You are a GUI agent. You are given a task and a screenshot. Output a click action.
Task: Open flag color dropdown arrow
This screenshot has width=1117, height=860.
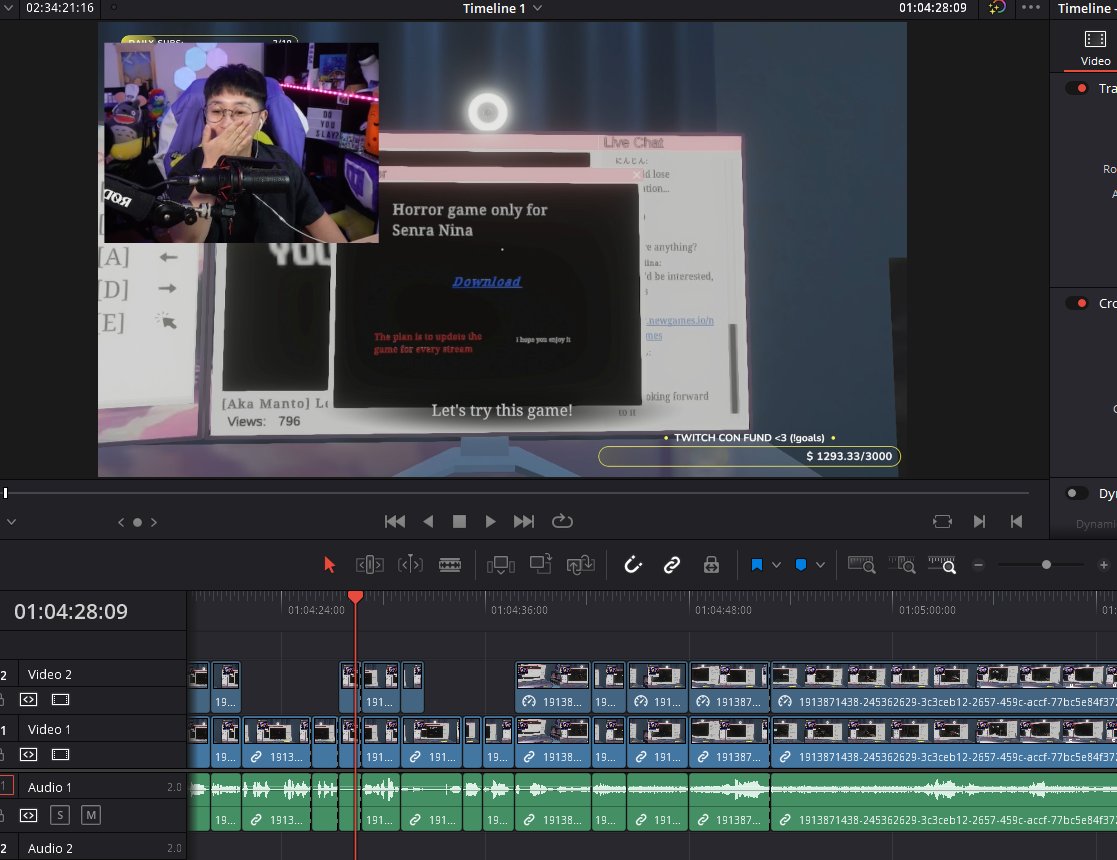[776, 565]
